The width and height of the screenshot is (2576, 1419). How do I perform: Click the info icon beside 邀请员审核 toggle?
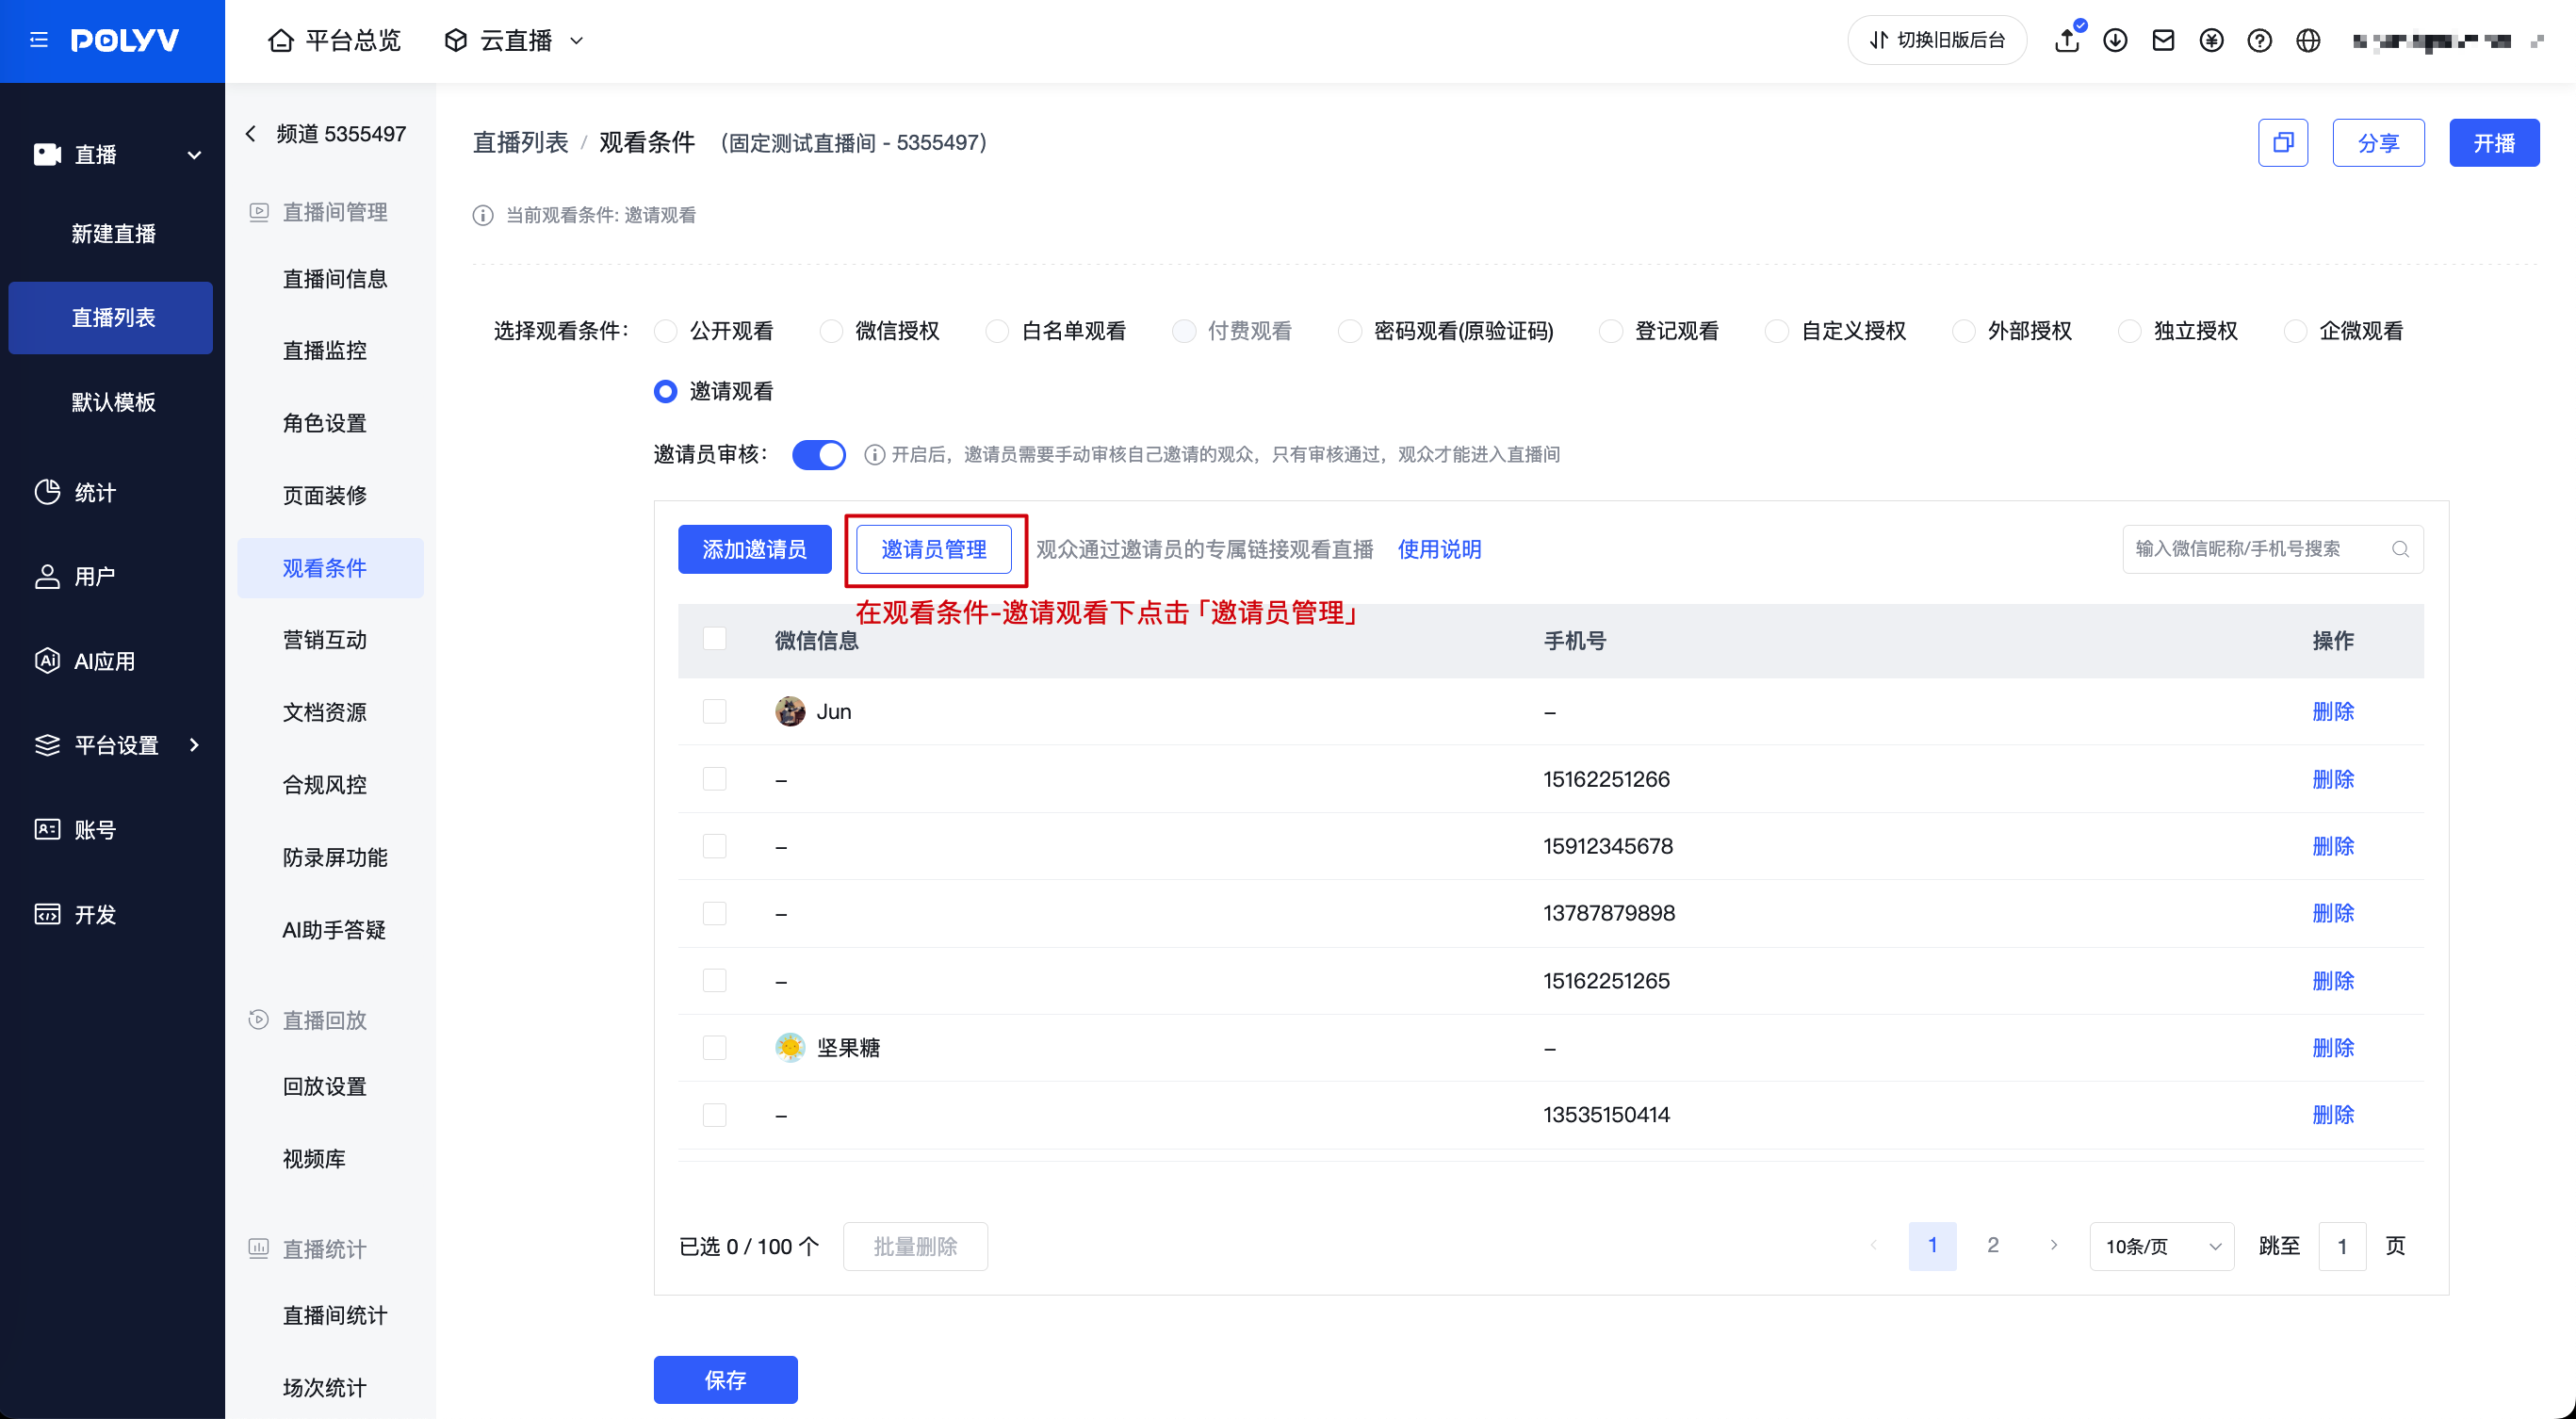point(874,455)
